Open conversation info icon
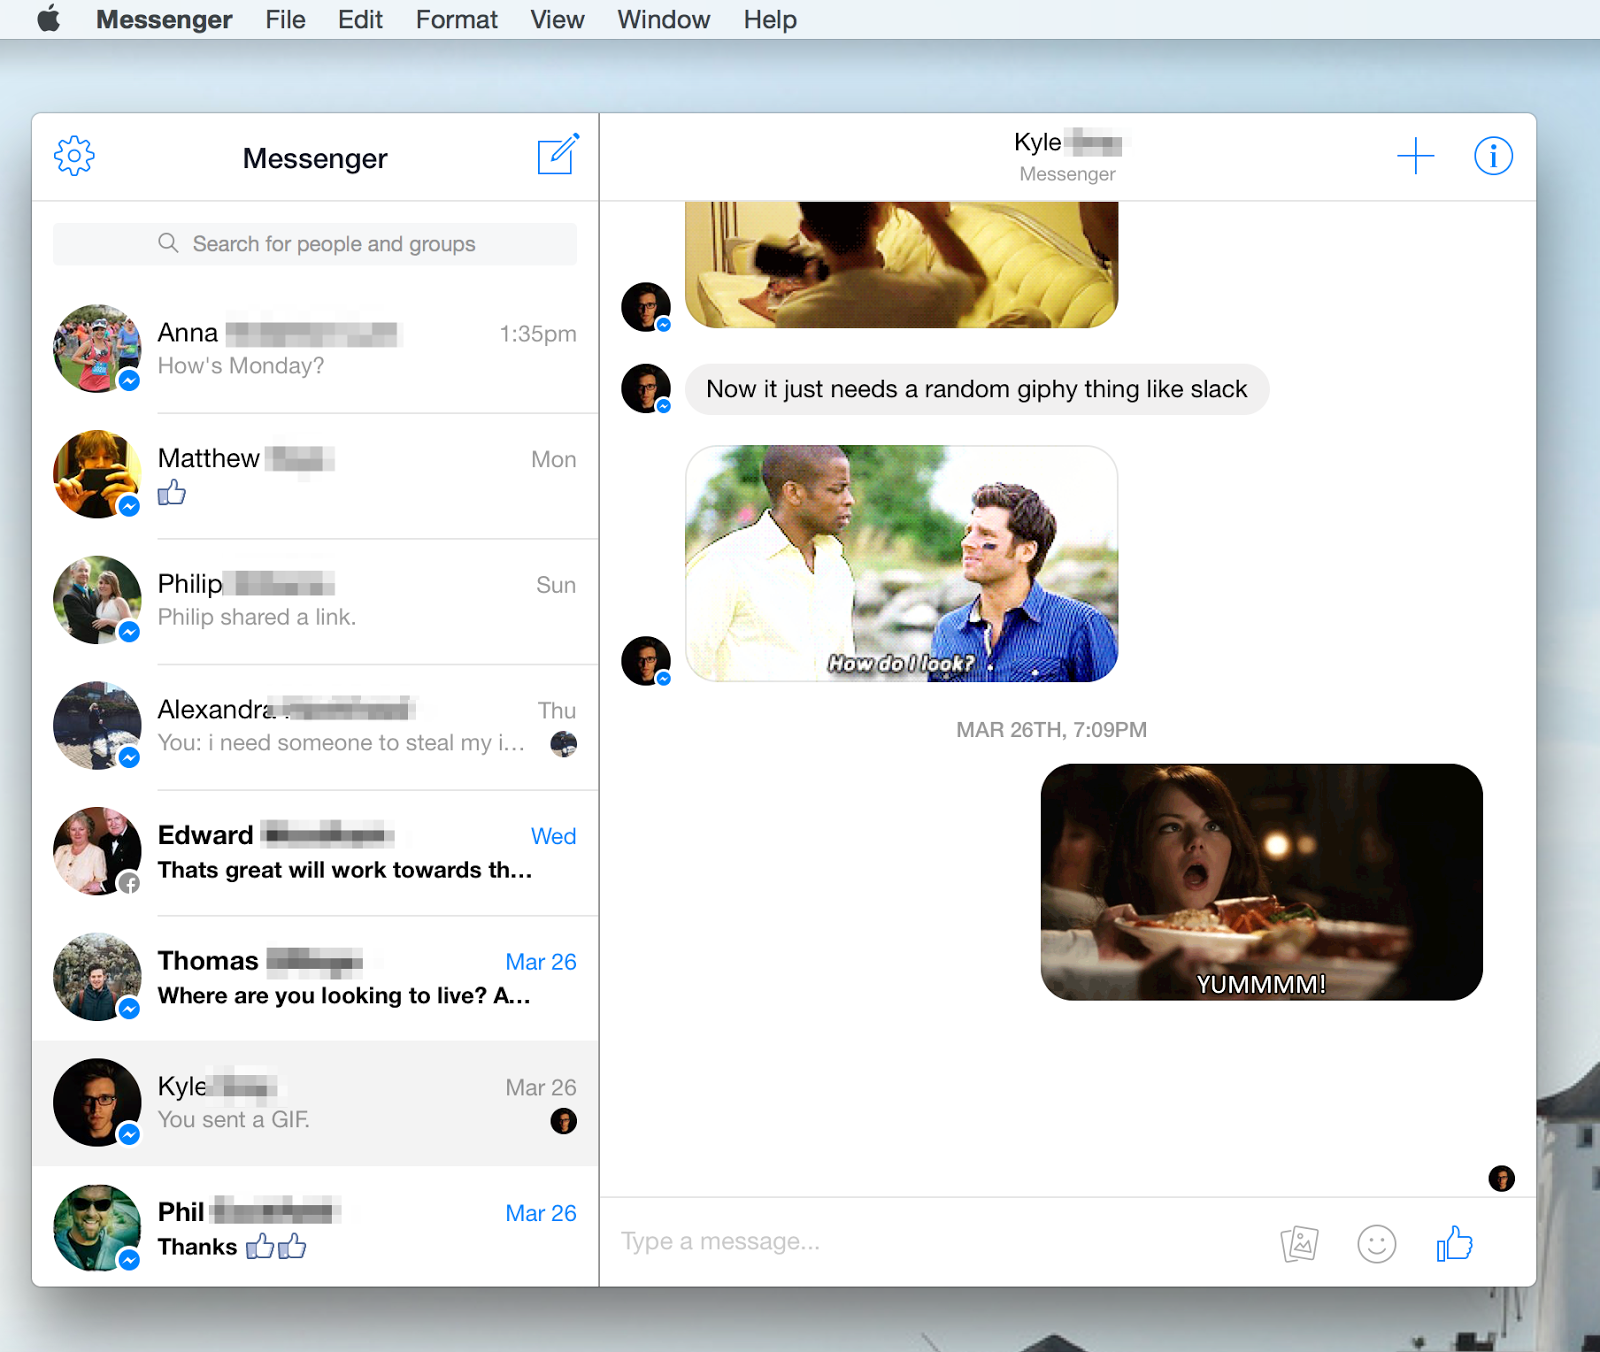The image size is (1600, 1352). coord(1493,156)
